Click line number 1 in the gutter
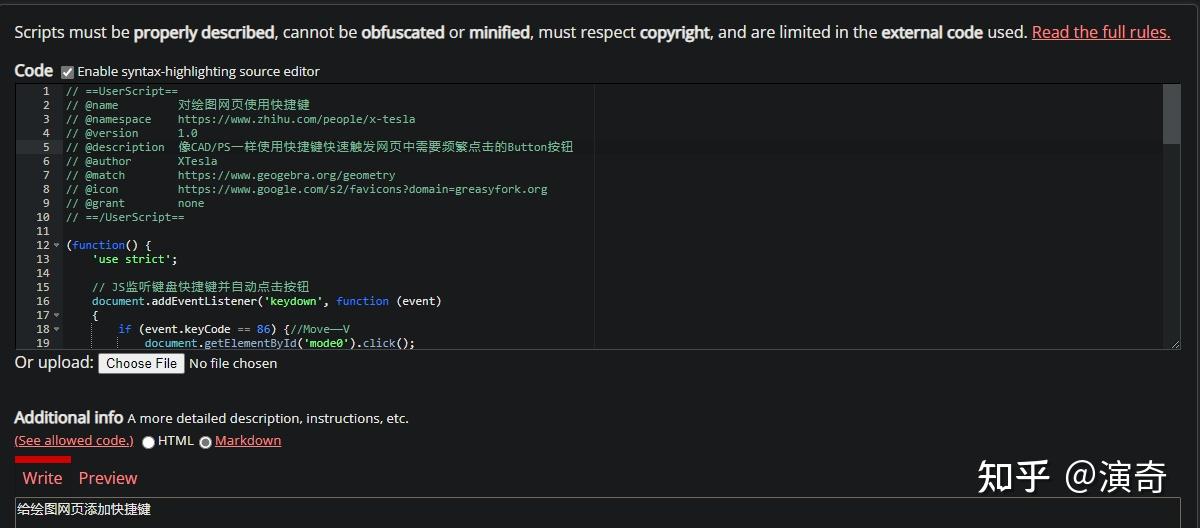This screenshot has width=1200, height=528. 46,91
